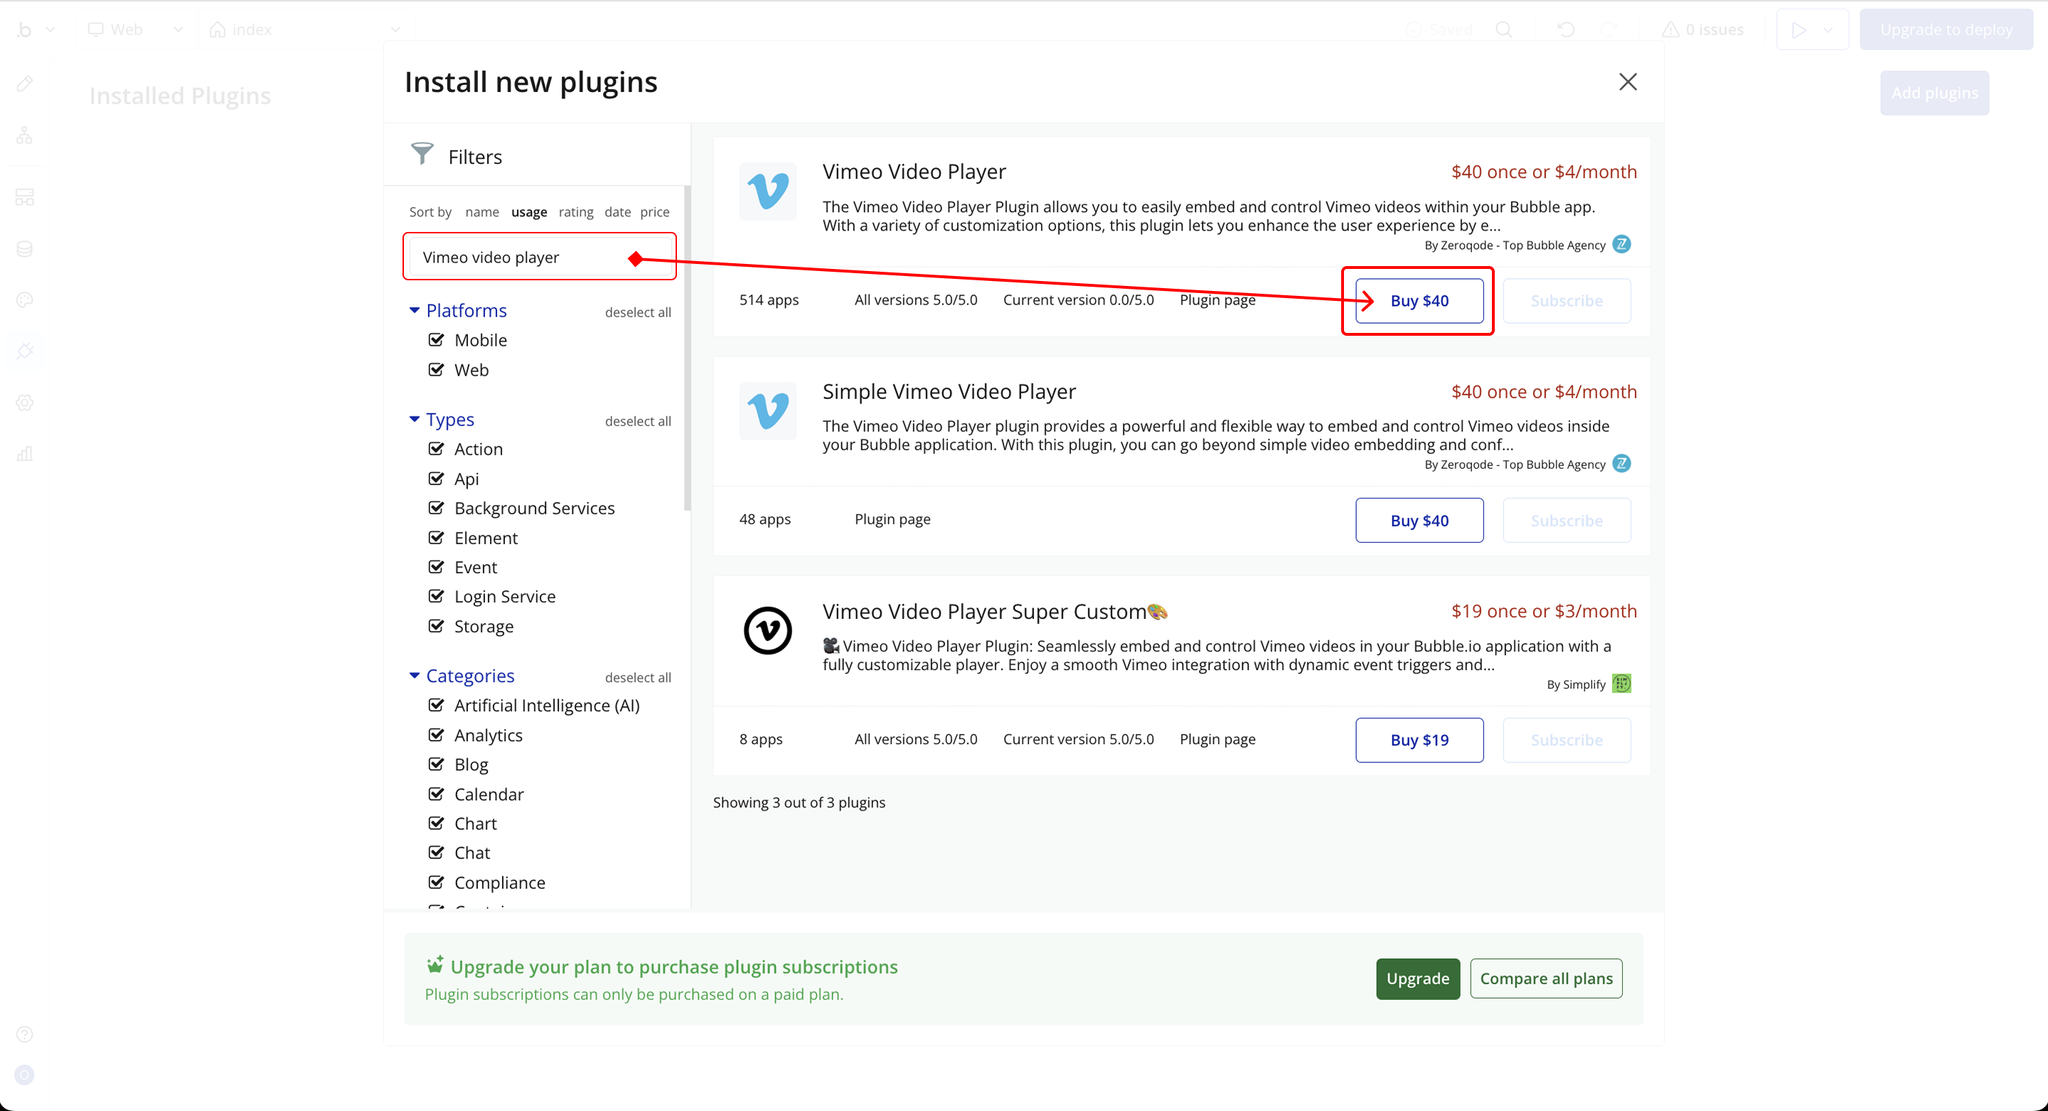Screen dimensions: 2048x1111
Task: Click the Simplify author badge icon
Action: pyautogui.click(x=1622, y=684)
